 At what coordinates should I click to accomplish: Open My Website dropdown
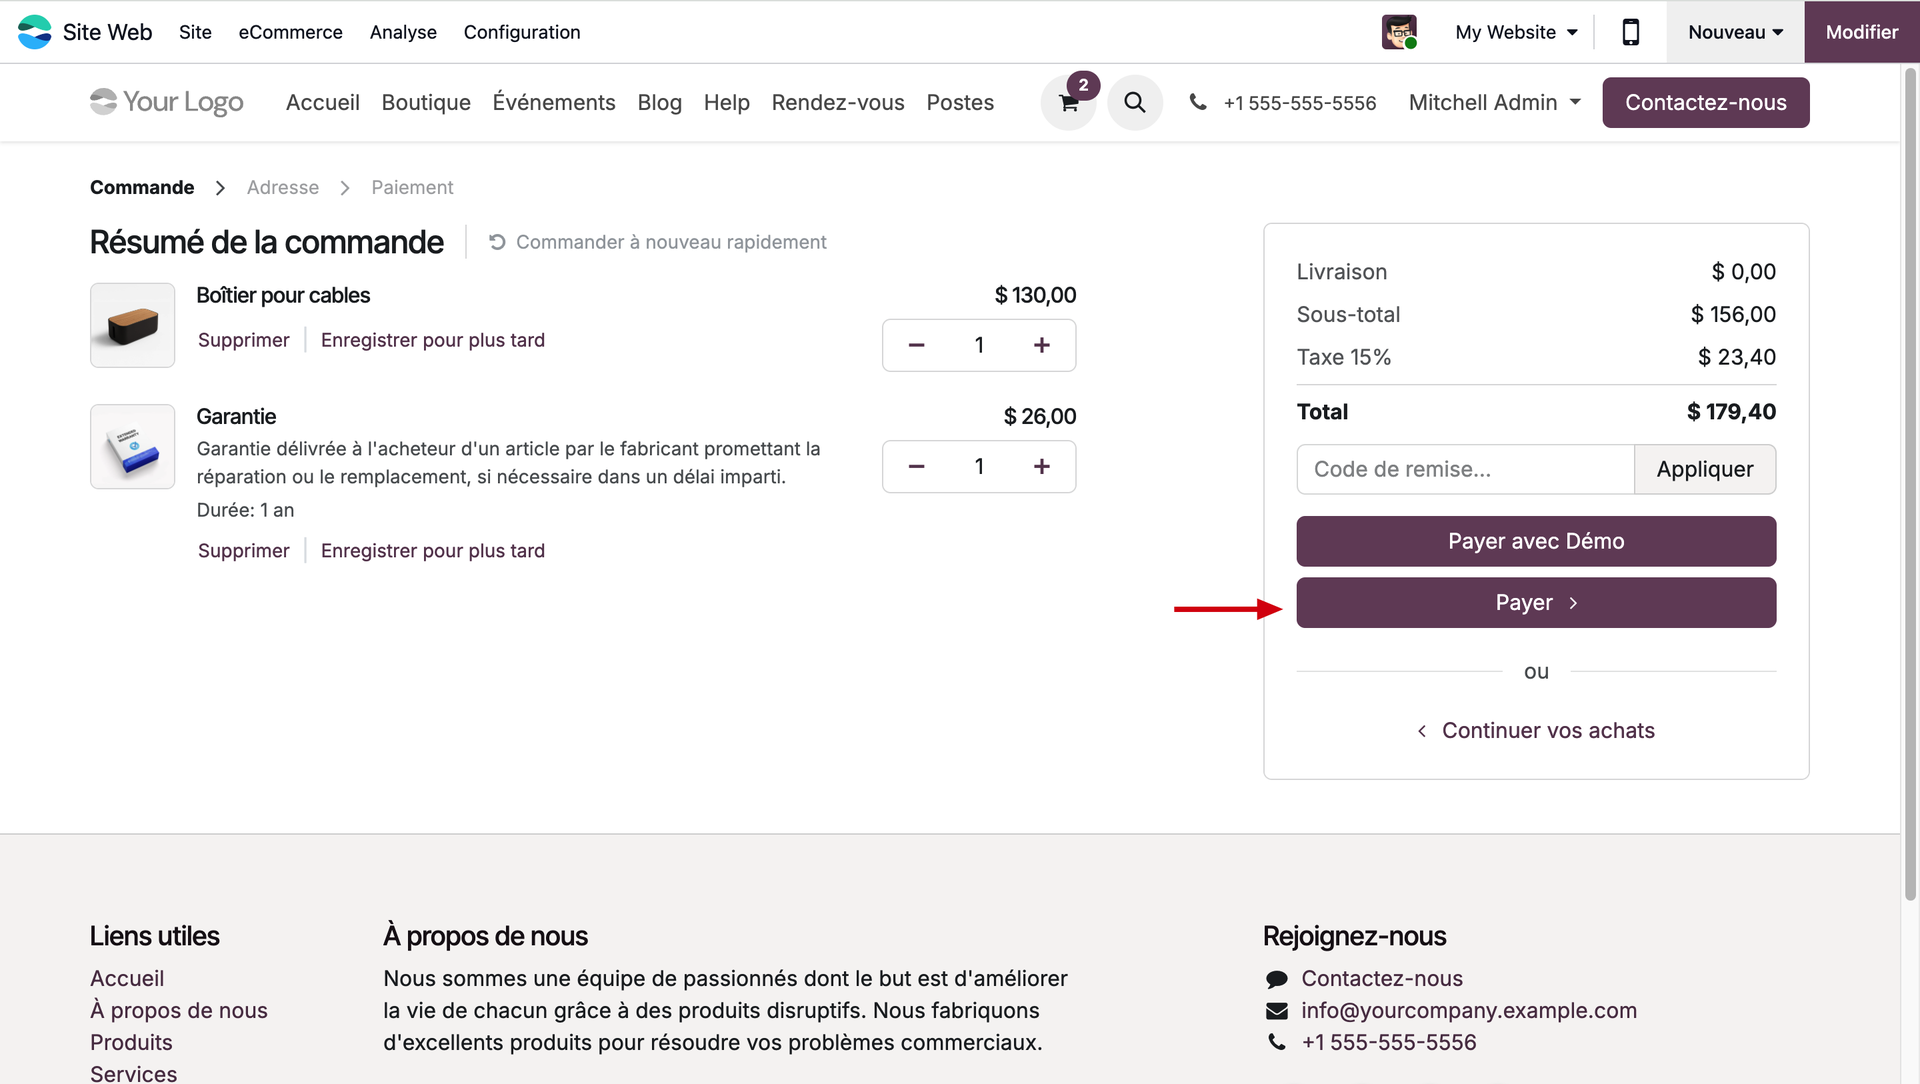coord(1516,32)
